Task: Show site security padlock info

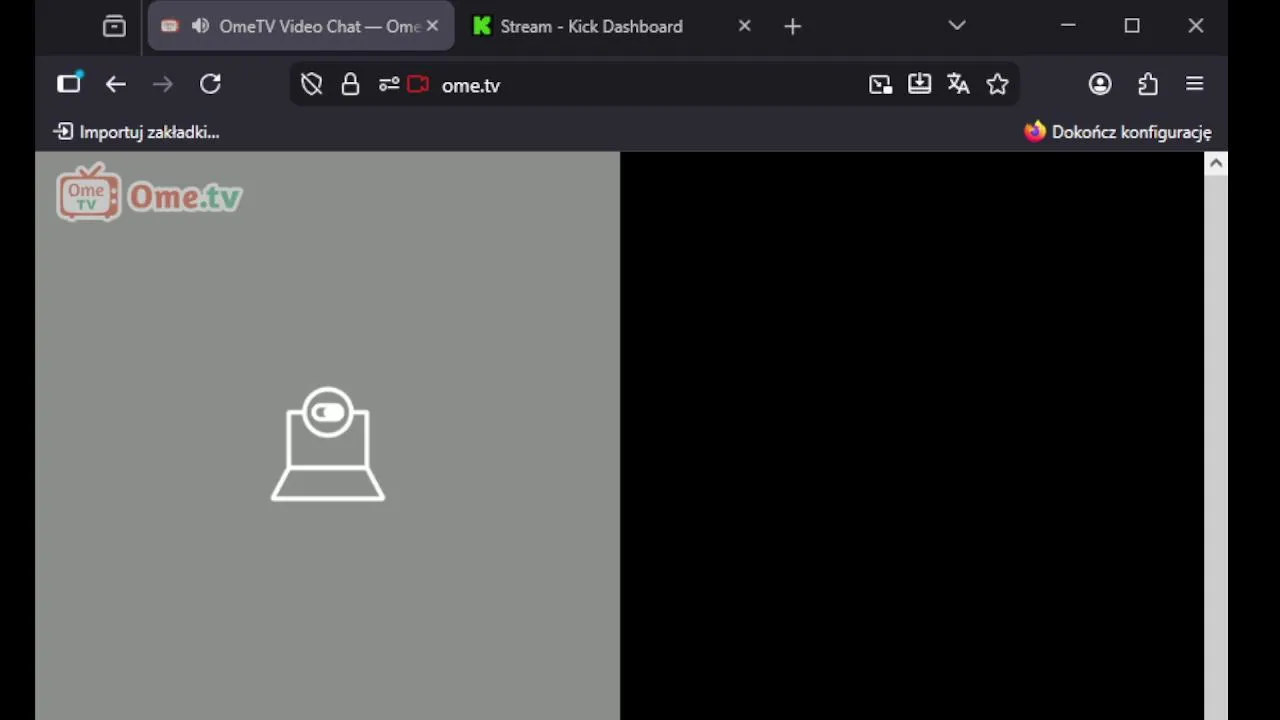Action: pyautogui.click(x=350, y=85)
